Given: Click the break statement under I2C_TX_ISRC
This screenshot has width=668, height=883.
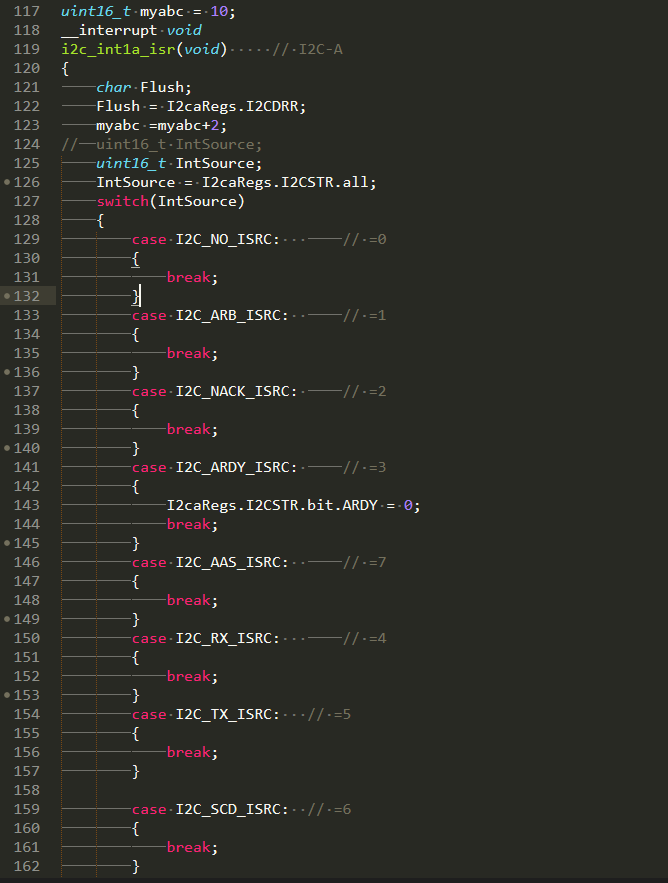Looking at the screenshot, I should 191,752.
